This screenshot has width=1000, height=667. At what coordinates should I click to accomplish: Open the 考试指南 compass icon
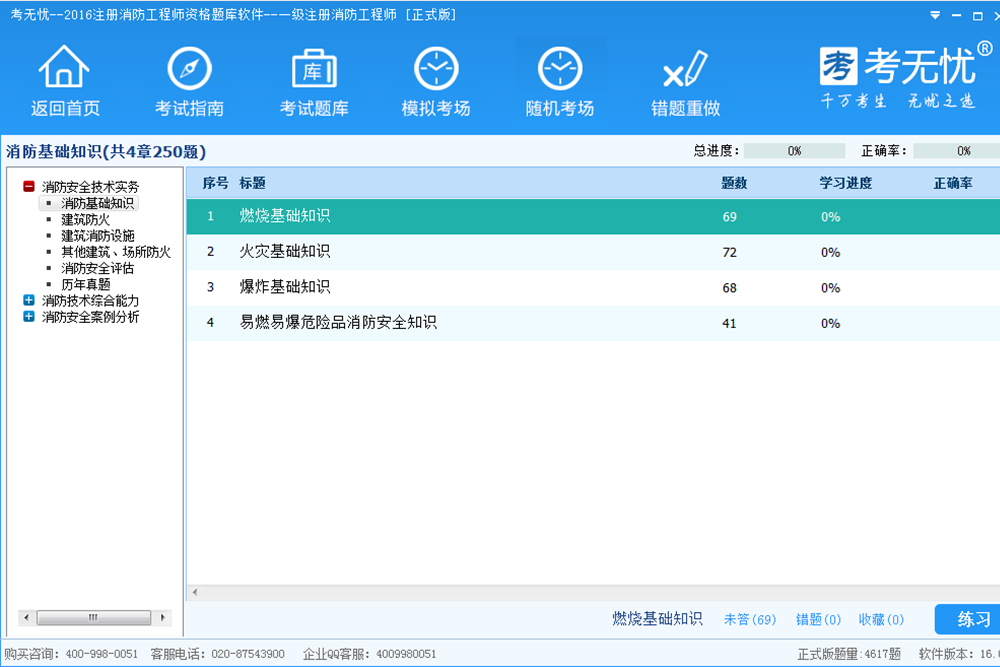(x=189, y=68)
